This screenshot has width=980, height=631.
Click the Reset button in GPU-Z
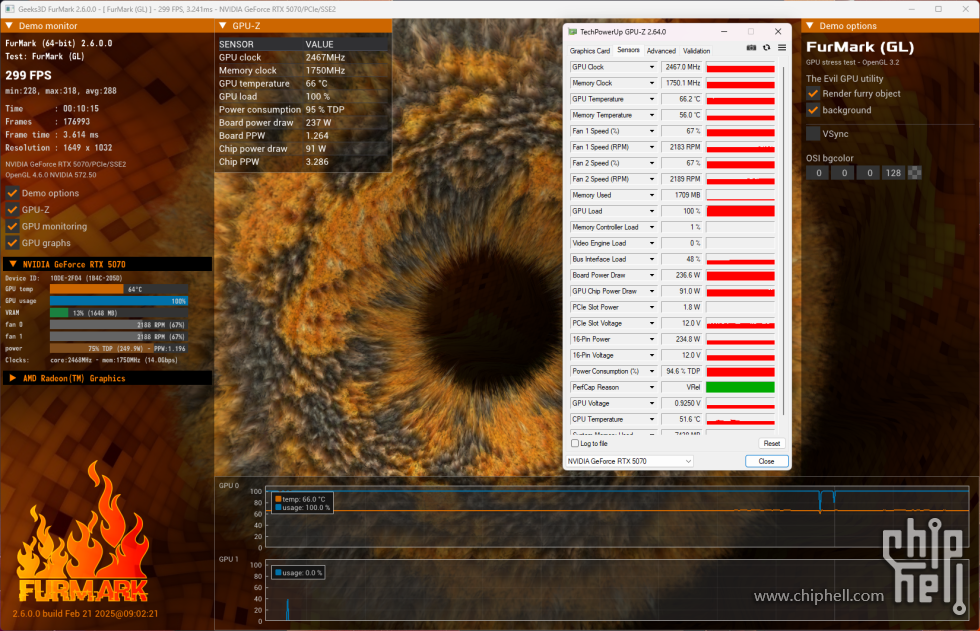pyautogui.click(x=772, y=444)
